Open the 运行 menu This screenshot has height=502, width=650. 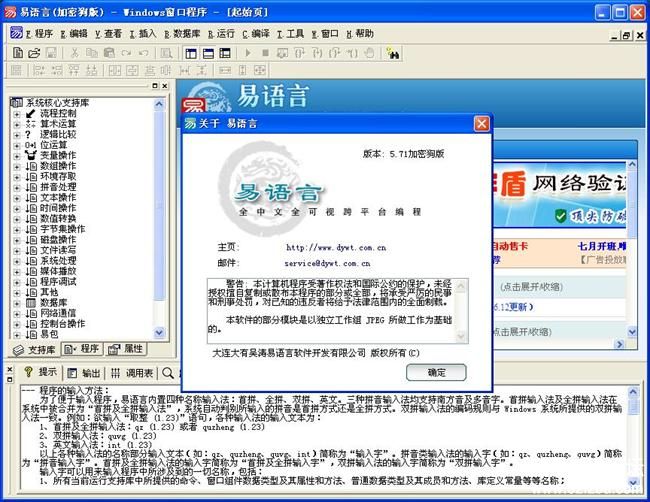click(221, 34)
